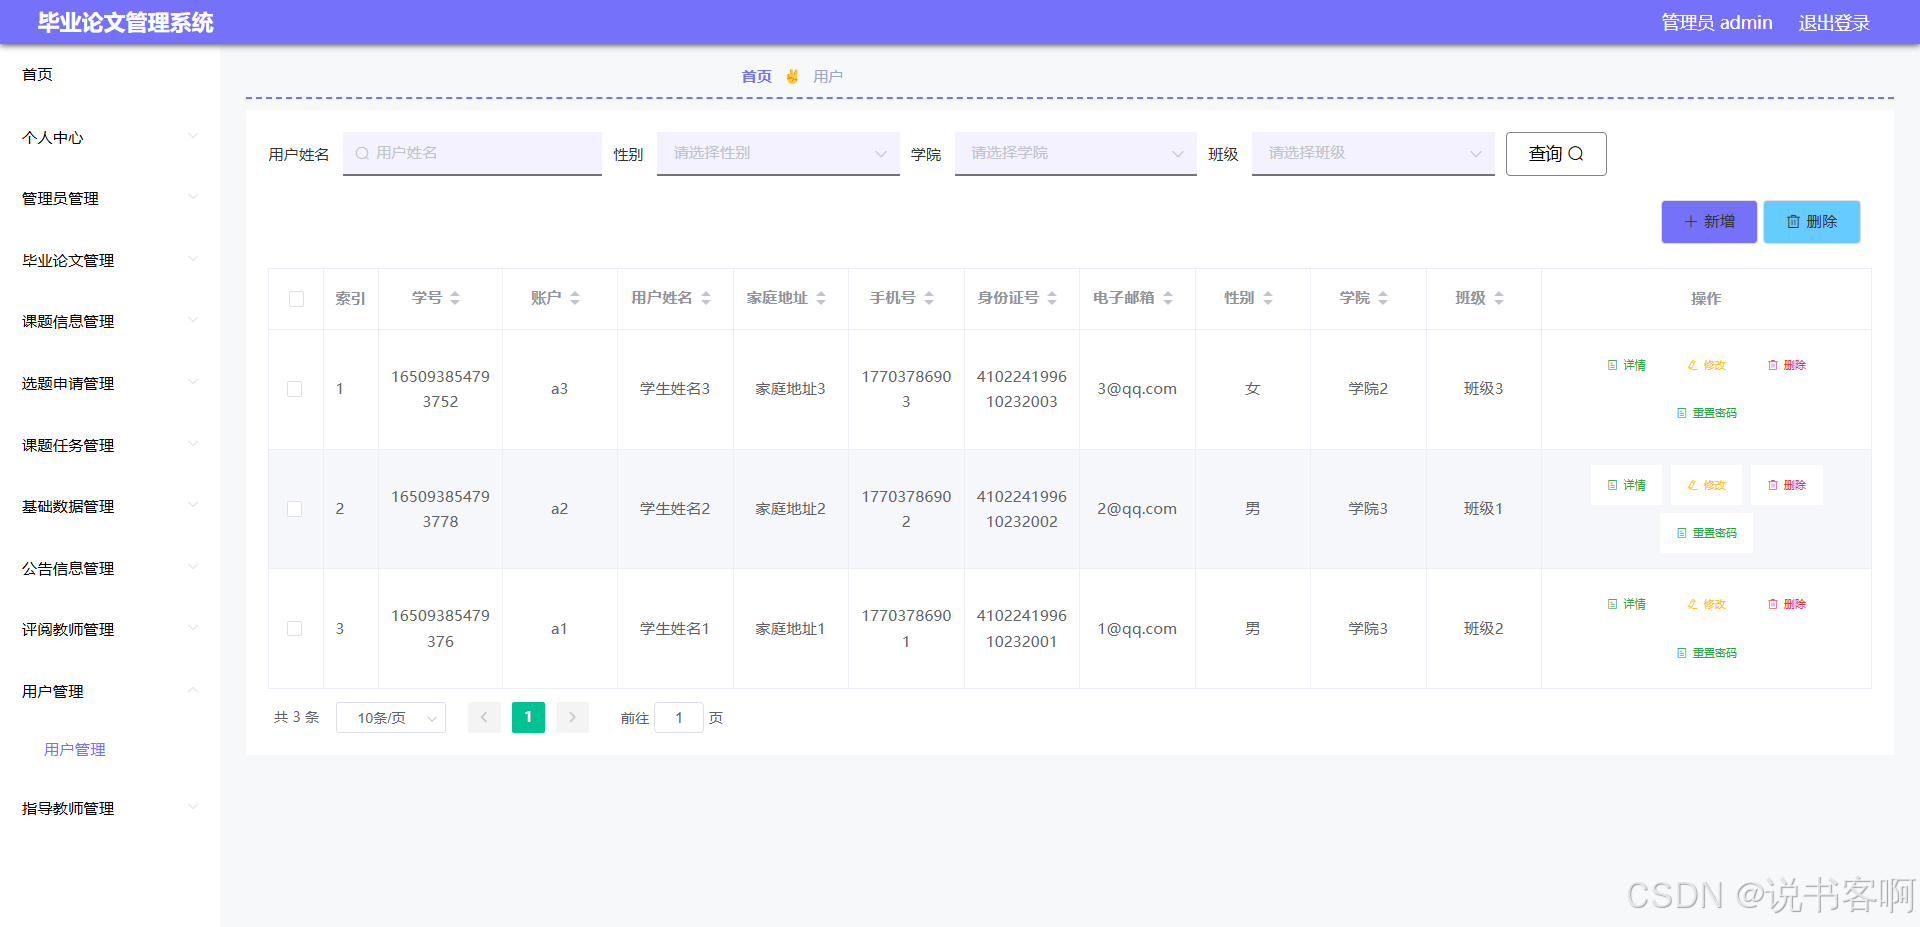Expand 基础数据管理 sidebar menu
Image resolution: width=1920 pixels, height=927 pixels.
pyautogui.click(x=110, y=506)
